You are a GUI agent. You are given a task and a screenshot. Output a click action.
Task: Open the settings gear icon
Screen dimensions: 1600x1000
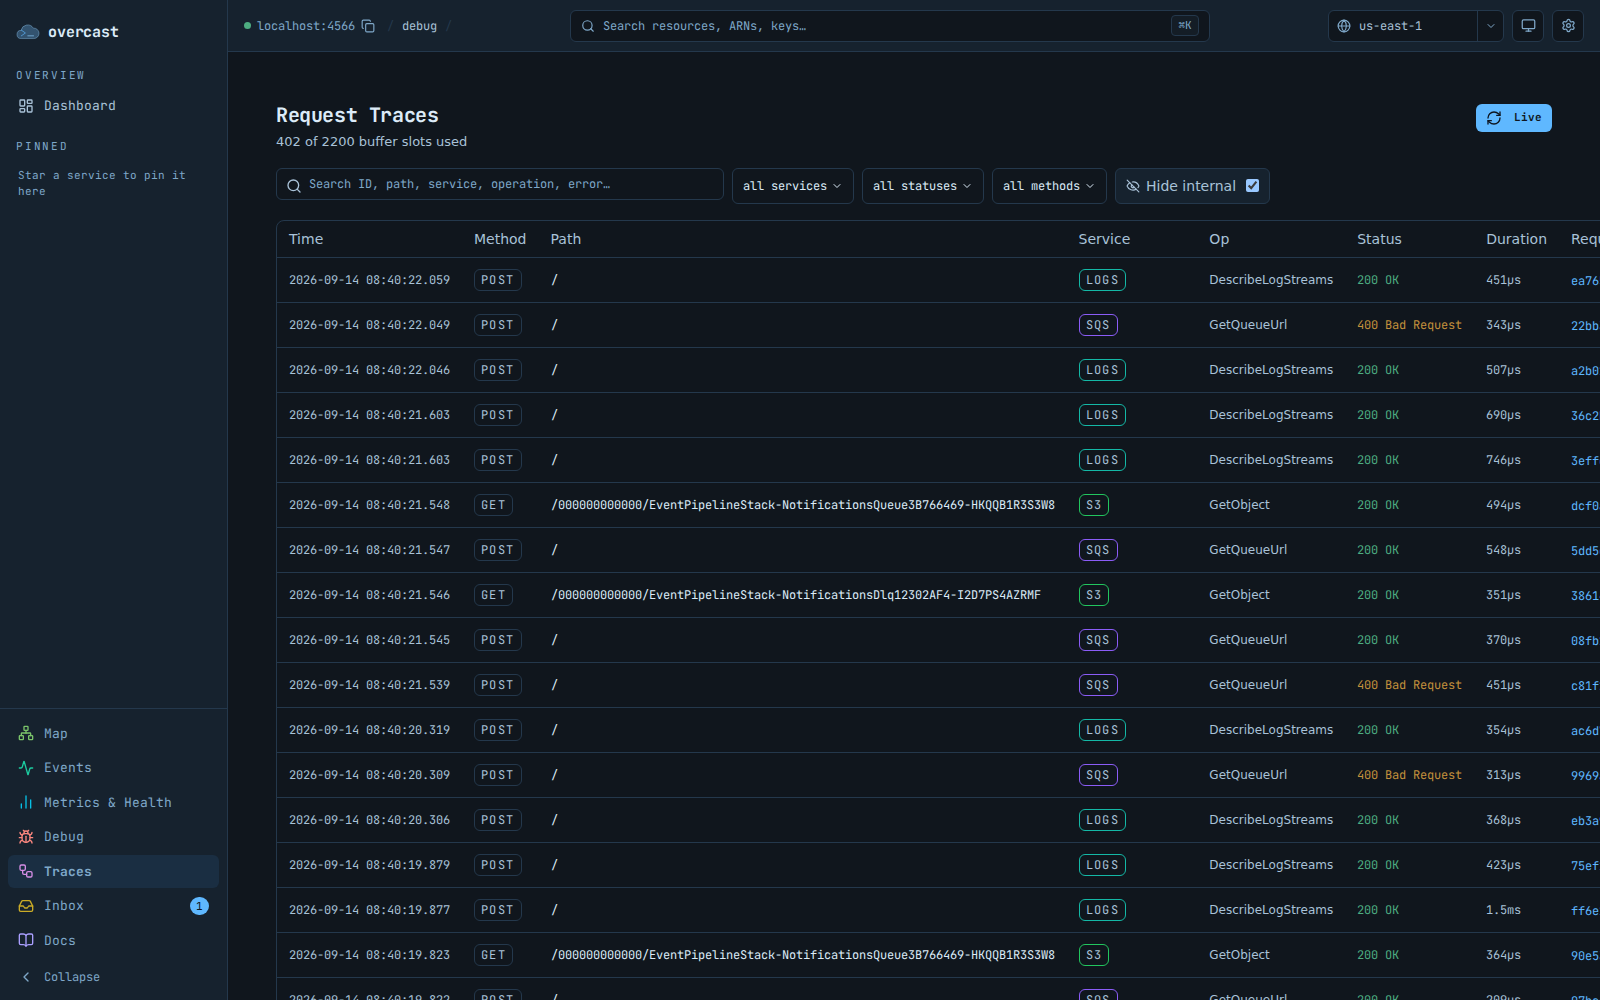click(x=1568, y=26)
